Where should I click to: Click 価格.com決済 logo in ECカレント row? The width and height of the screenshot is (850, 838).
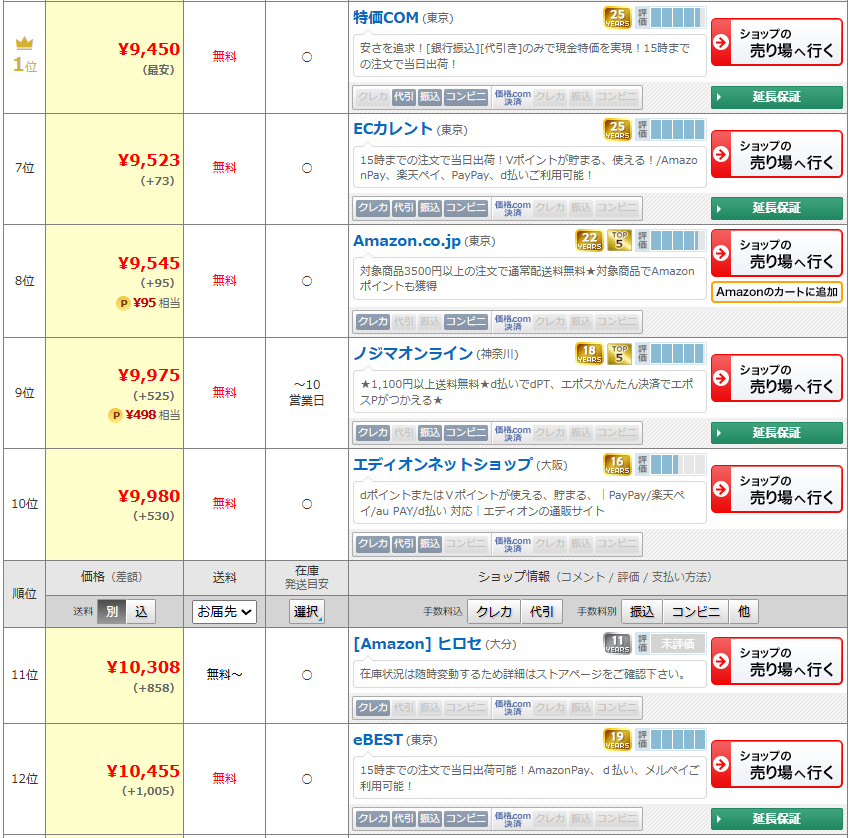click(512, 208)
